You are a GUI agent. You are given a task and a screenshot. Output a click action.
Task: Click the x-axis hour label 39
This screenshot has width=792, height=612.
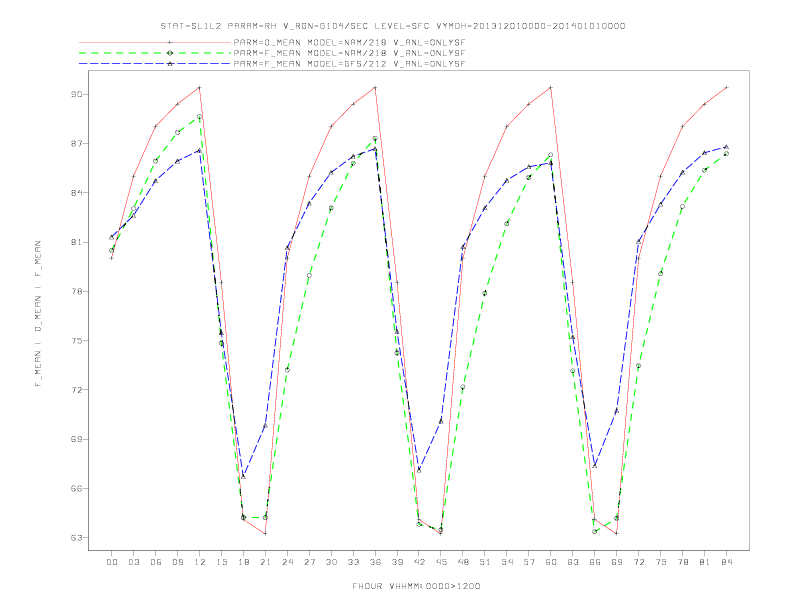[x=397, y=562]
